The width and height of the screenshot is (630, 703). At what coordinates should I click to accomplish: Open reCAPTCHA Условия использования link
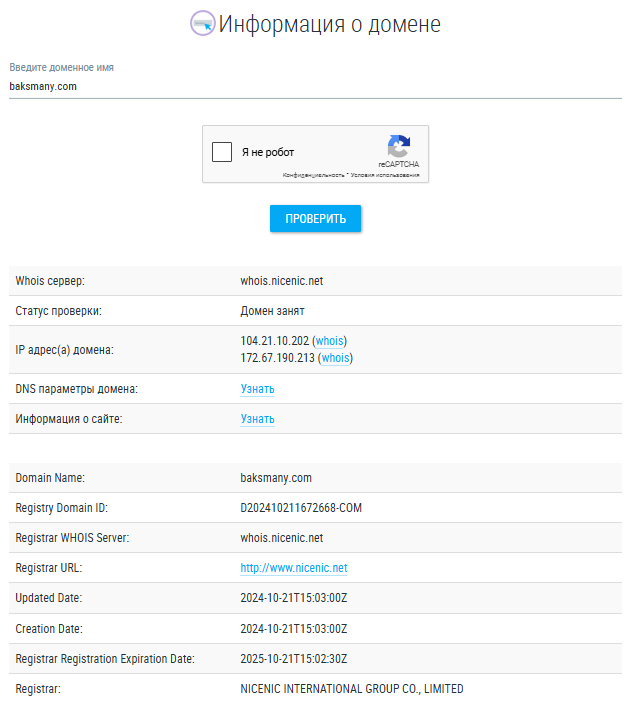point(385,175)
